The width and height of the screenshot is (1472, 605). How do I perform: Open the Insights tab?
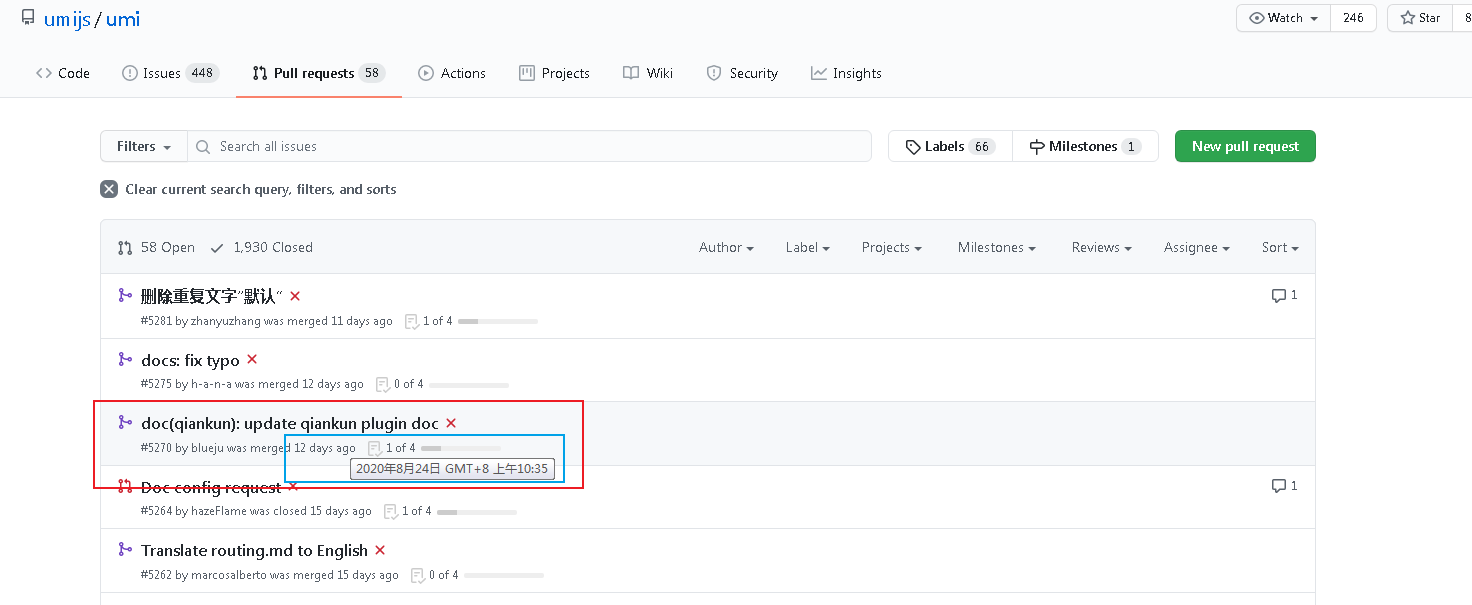tap(846, 72)
